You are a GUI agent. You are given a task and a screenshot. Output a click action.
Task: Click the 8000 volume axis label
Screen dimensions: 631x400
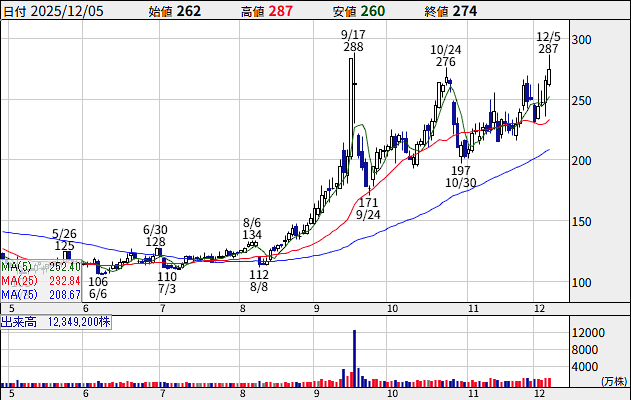pyautogui.click(x=585, y=350)
